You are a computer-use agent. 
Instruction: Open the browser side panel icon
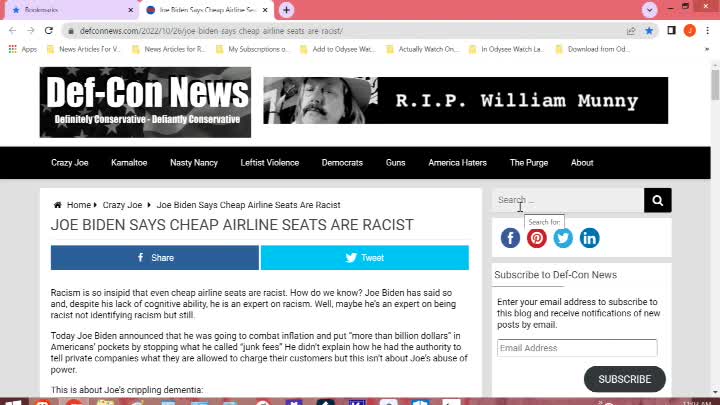point(671,30)
